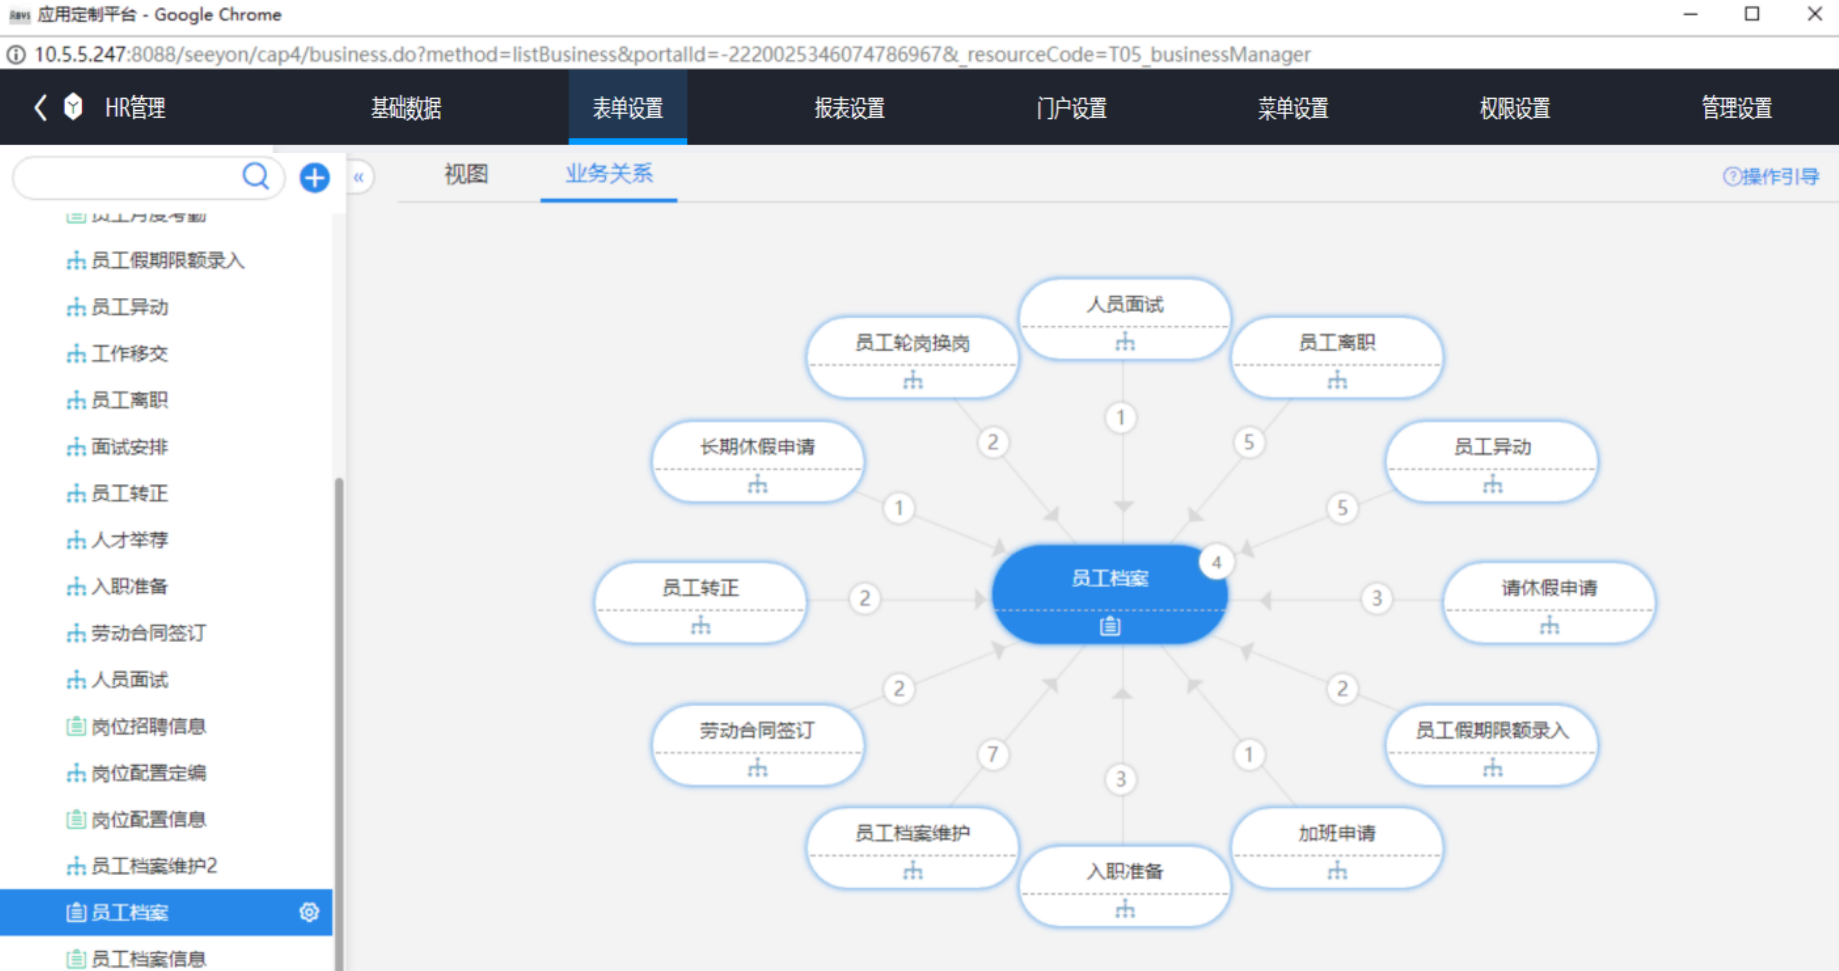Open the 操作引导 help link
Viewport: 1839px width, 971px height.
(x=1770, y=176)
